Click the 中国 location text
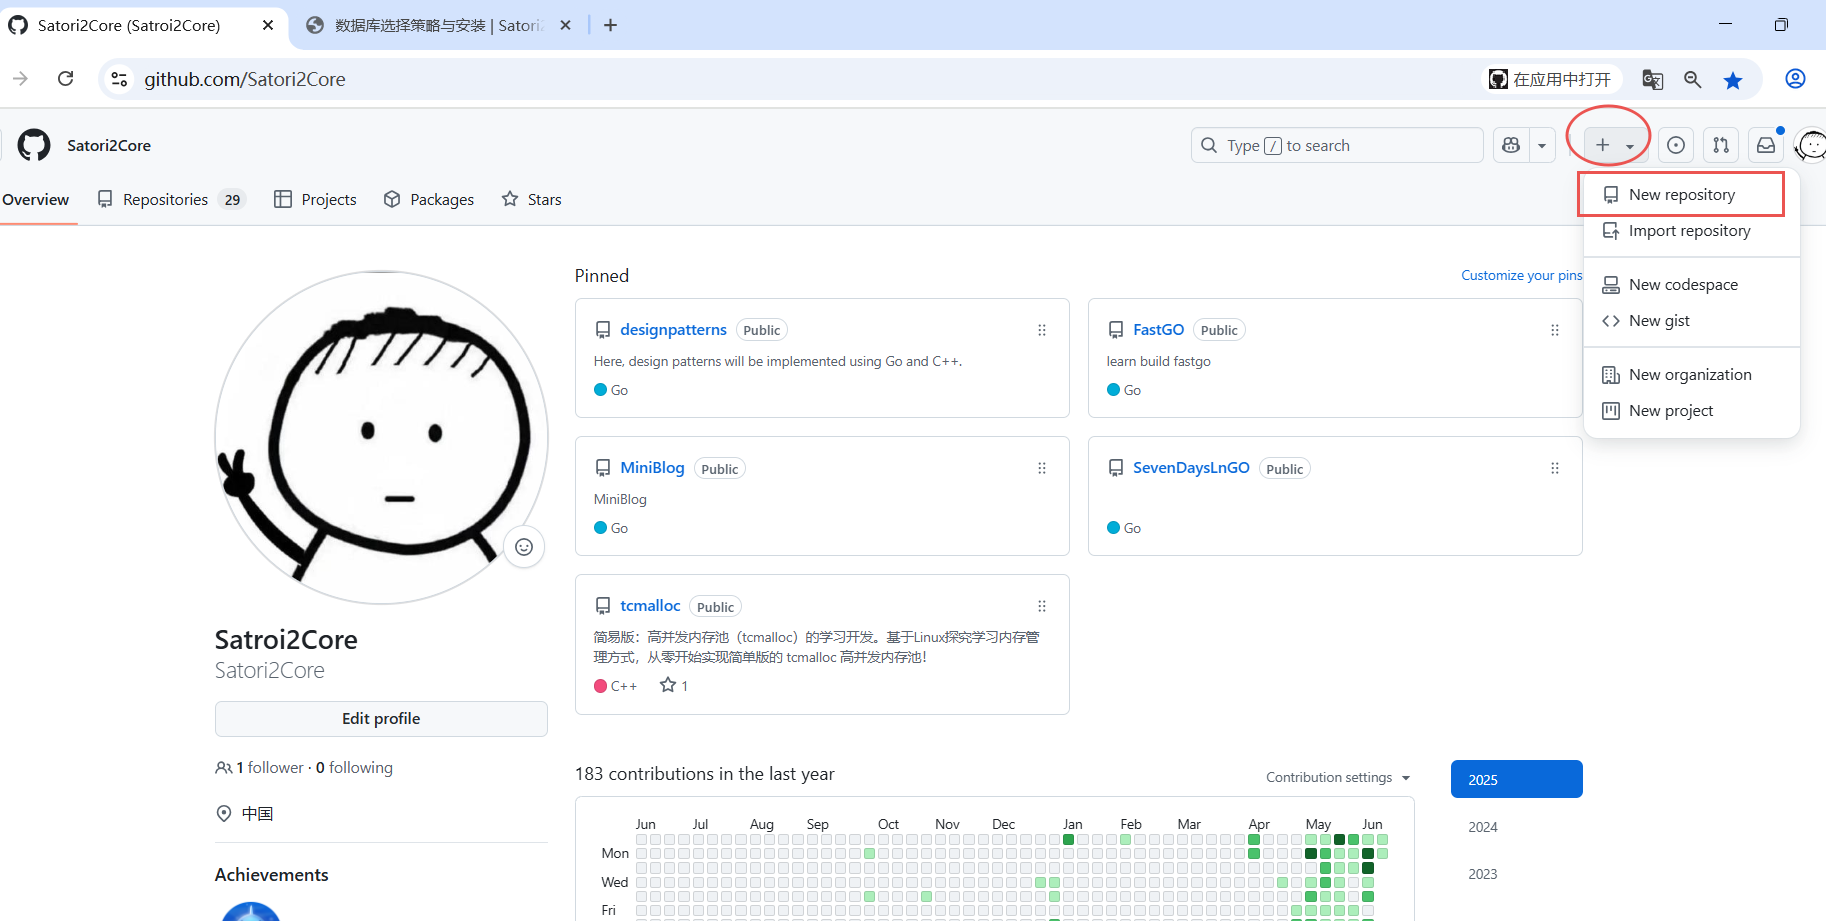The image size is (1826, 921). [257, 813]
